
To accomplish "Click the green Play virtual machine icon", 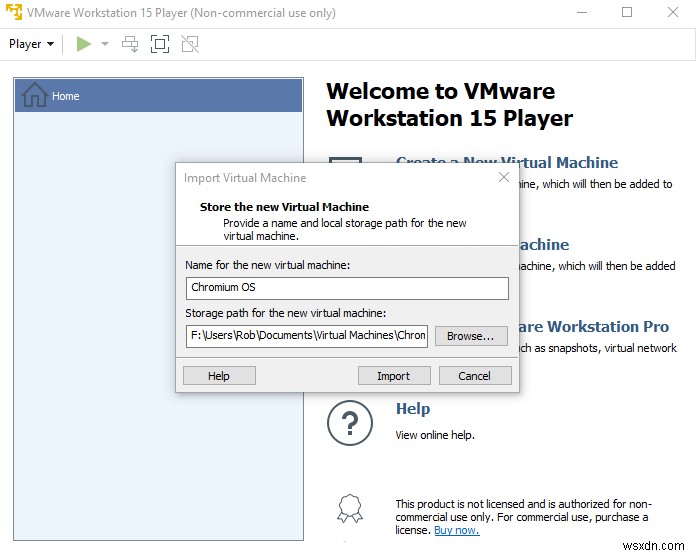I will coord(83,44).
